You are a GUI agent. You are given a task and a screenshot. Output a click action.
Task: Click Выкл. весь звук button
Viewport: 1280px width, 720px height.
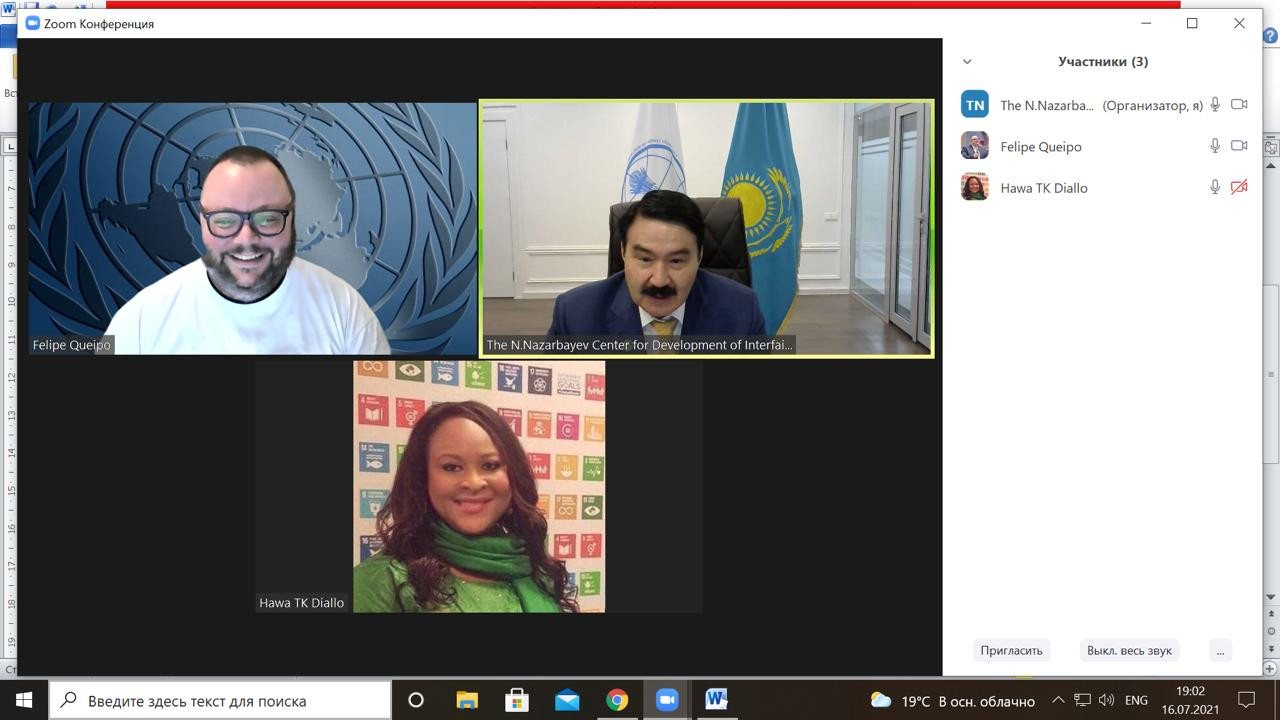click(1129, 650)
